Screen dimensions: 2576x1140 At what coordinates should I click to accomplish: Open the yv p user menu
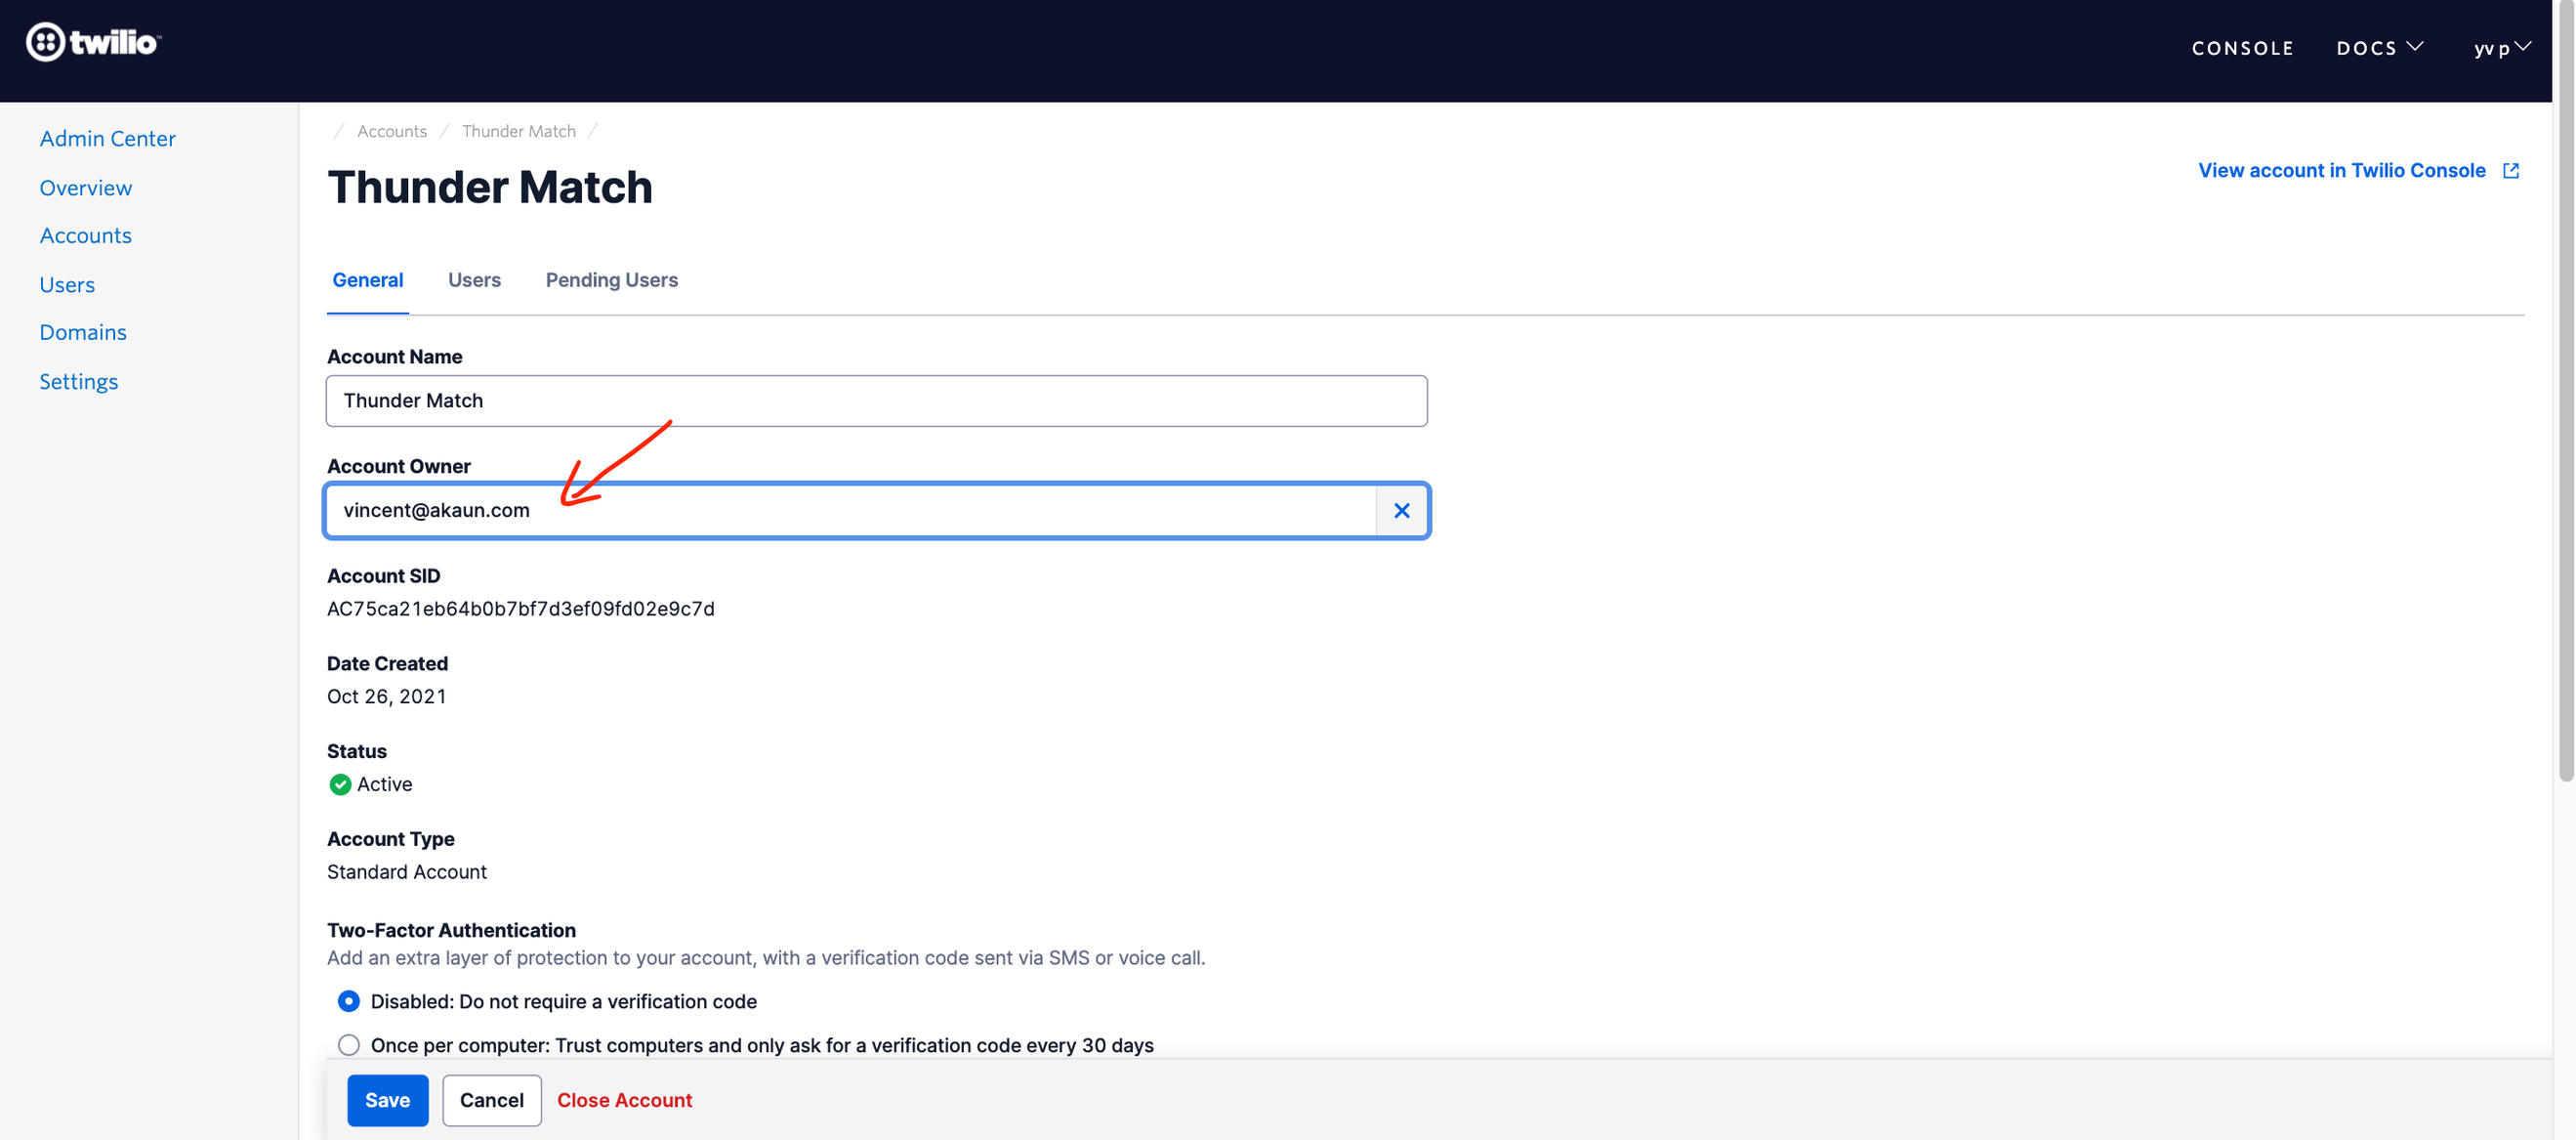tap(2501, 48)
